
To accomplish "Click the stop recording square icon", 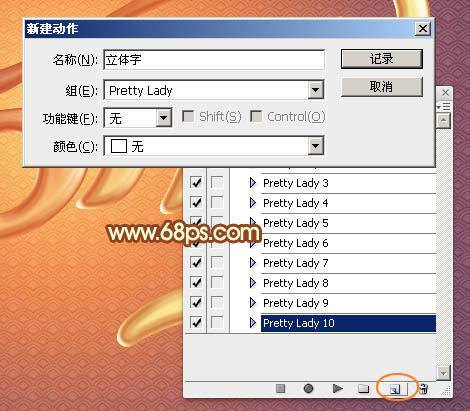I will coord(280,388).
